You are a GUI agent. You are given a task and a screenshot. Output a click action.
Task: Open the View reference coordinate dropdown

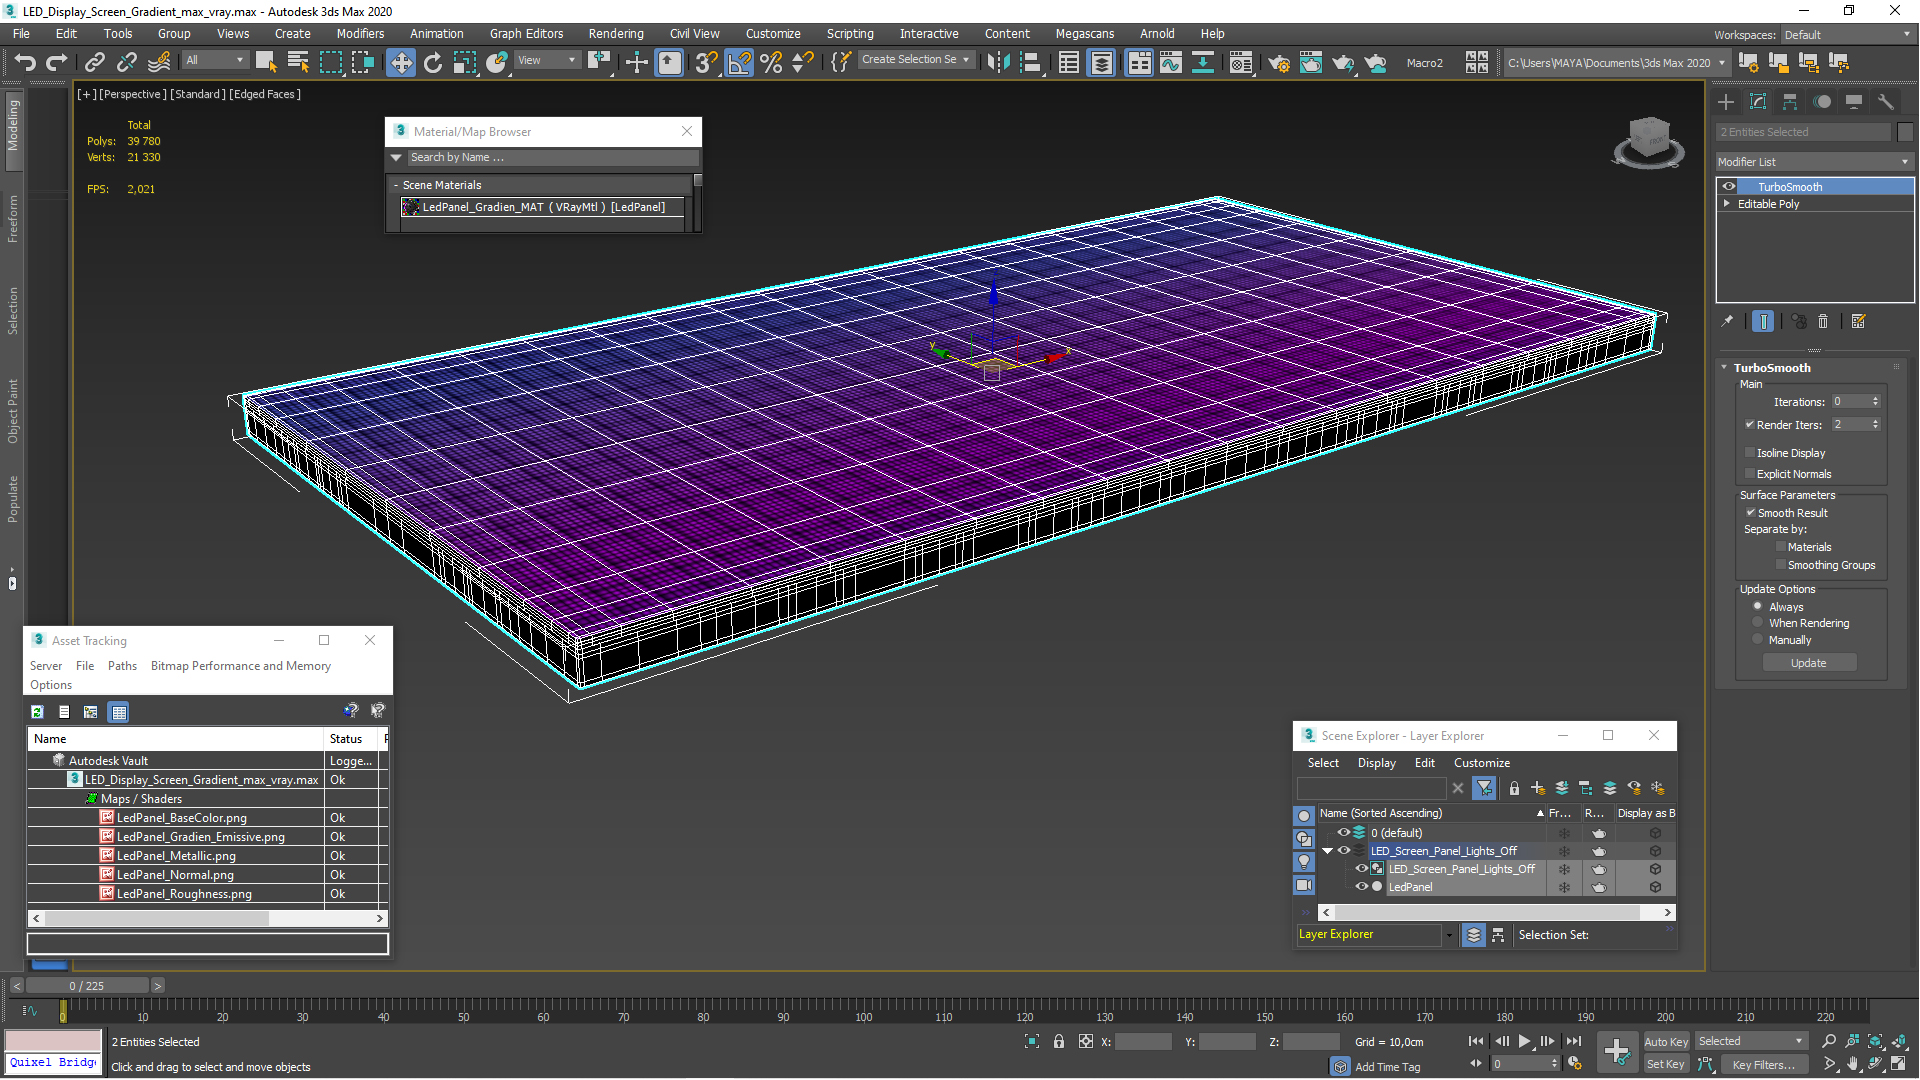[547, 60]
